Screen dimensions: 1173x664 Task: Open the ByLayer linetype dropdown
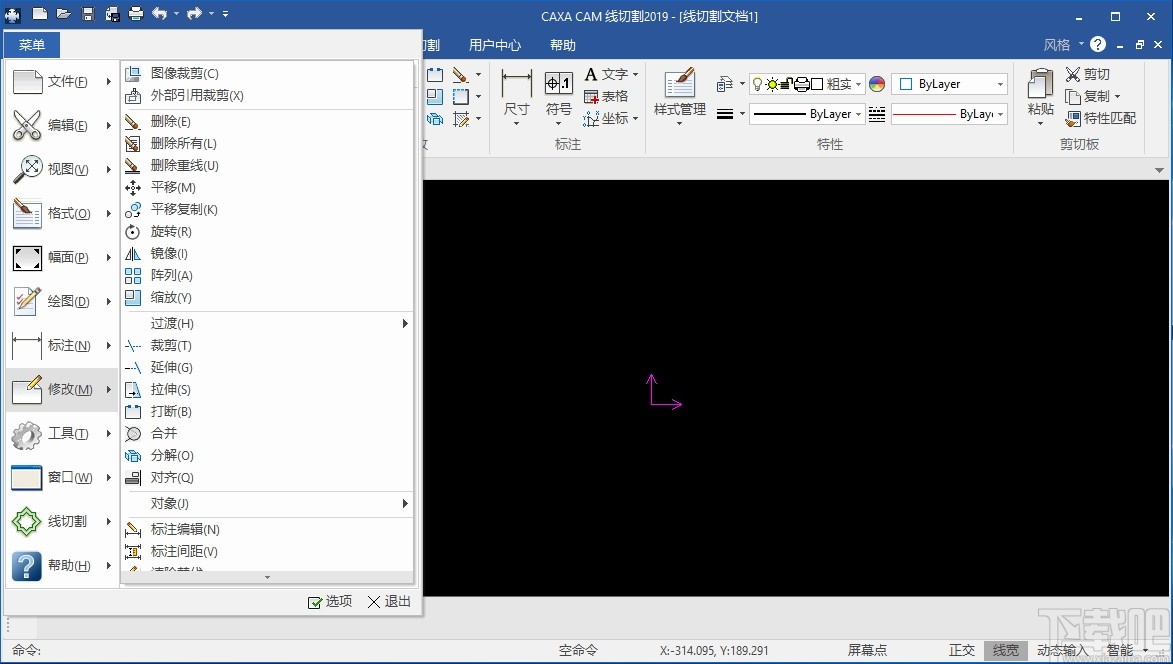(x=807, y=114)
